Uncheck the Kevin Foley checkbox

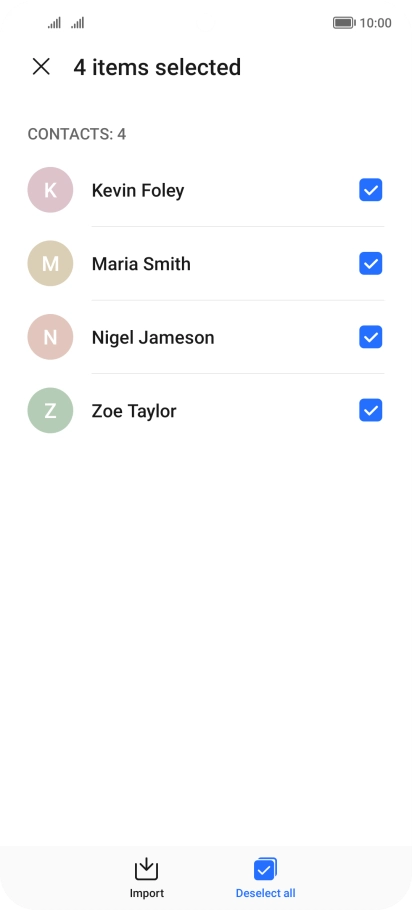pyautogui.click(x=370, y=190)
